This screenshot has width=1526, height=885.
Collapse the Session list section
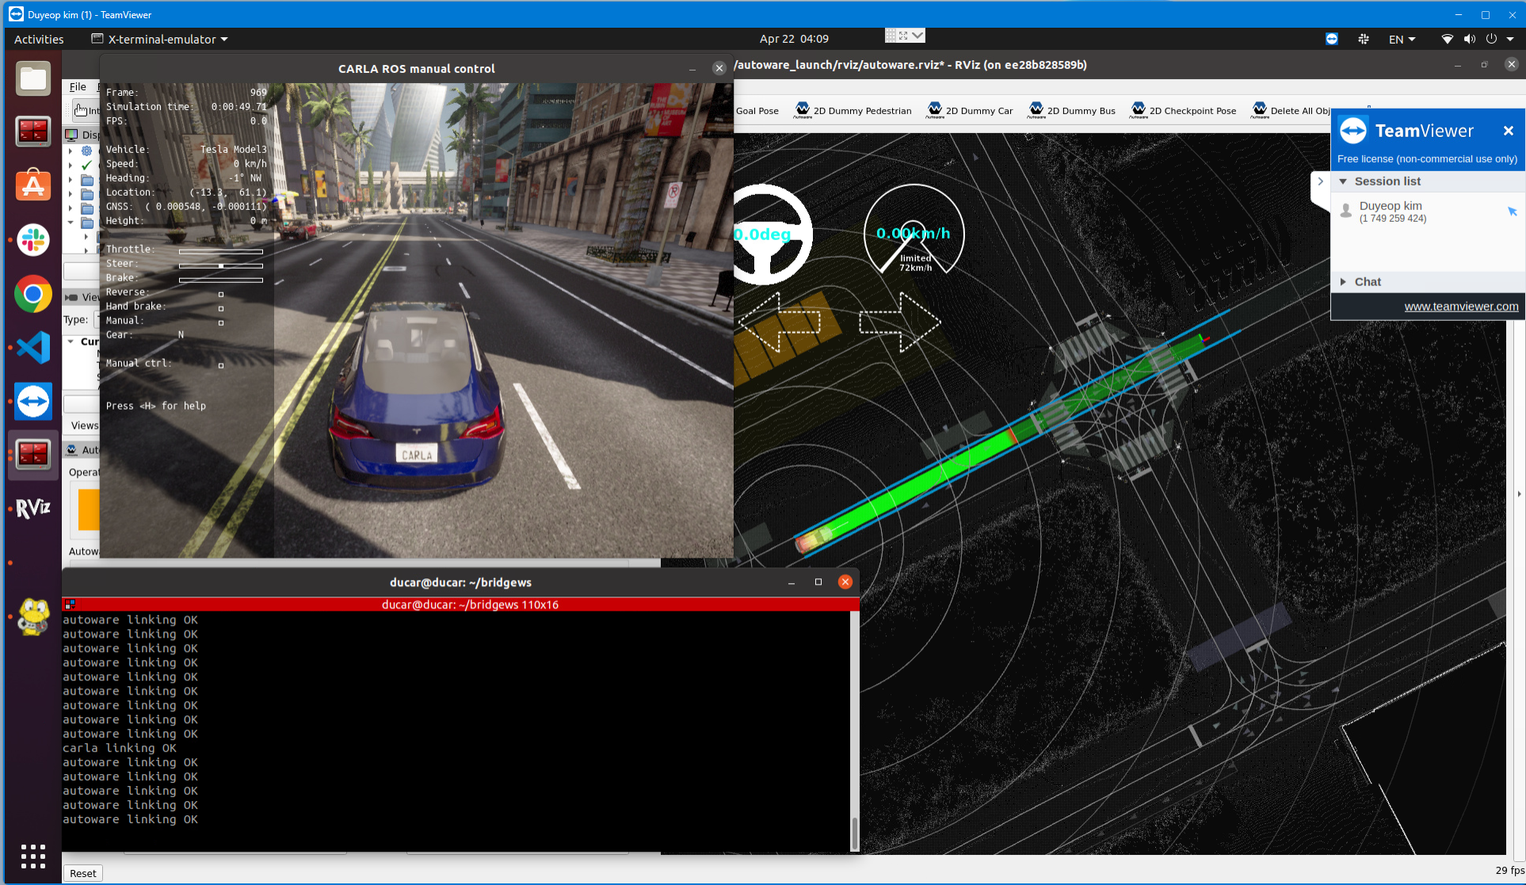pyautogui.click(x=1343, y=181)
